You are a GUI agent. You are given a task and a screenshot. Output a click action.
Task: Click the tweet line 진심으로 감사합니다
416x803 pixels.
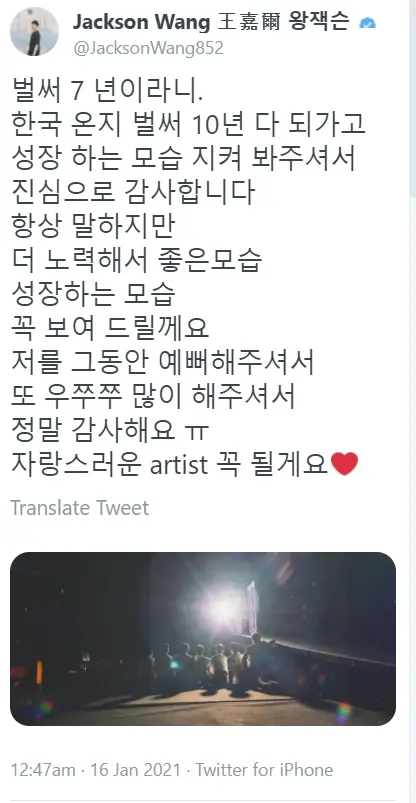pos(133,193)
